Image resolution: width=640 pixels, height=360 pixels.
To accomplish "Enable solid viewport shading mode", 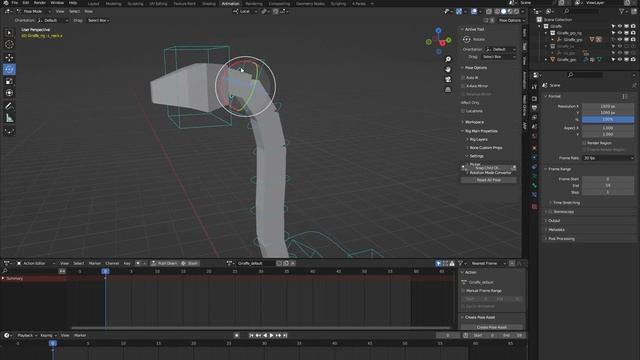I will click(x=503, y=11).
